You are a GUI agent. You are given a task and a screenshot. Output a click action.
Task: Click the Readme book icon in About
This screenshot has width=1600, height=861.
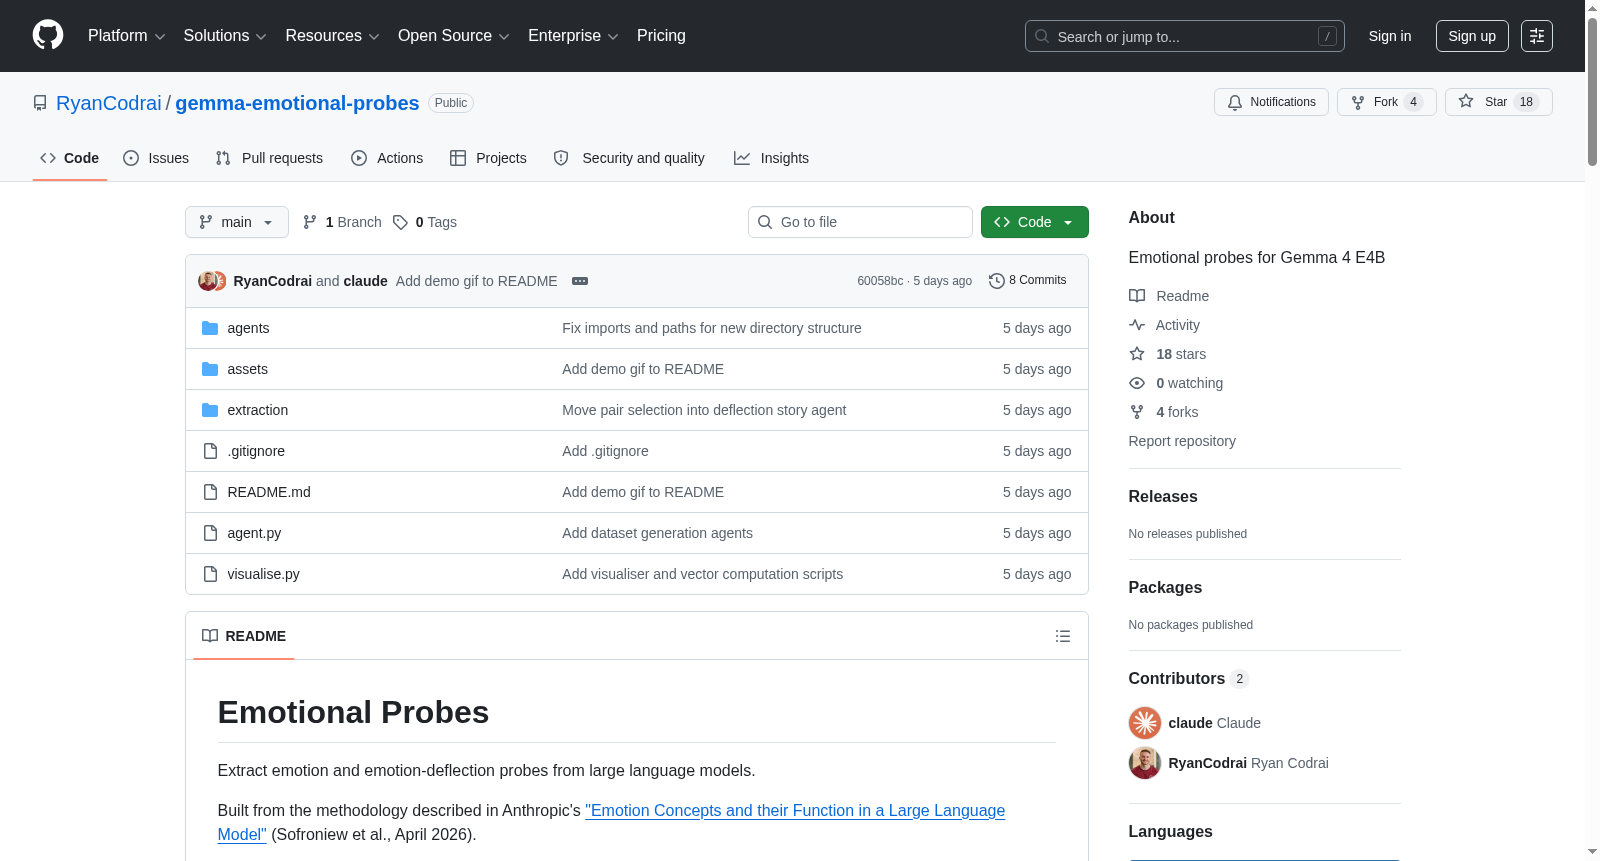pos(1137,296)
